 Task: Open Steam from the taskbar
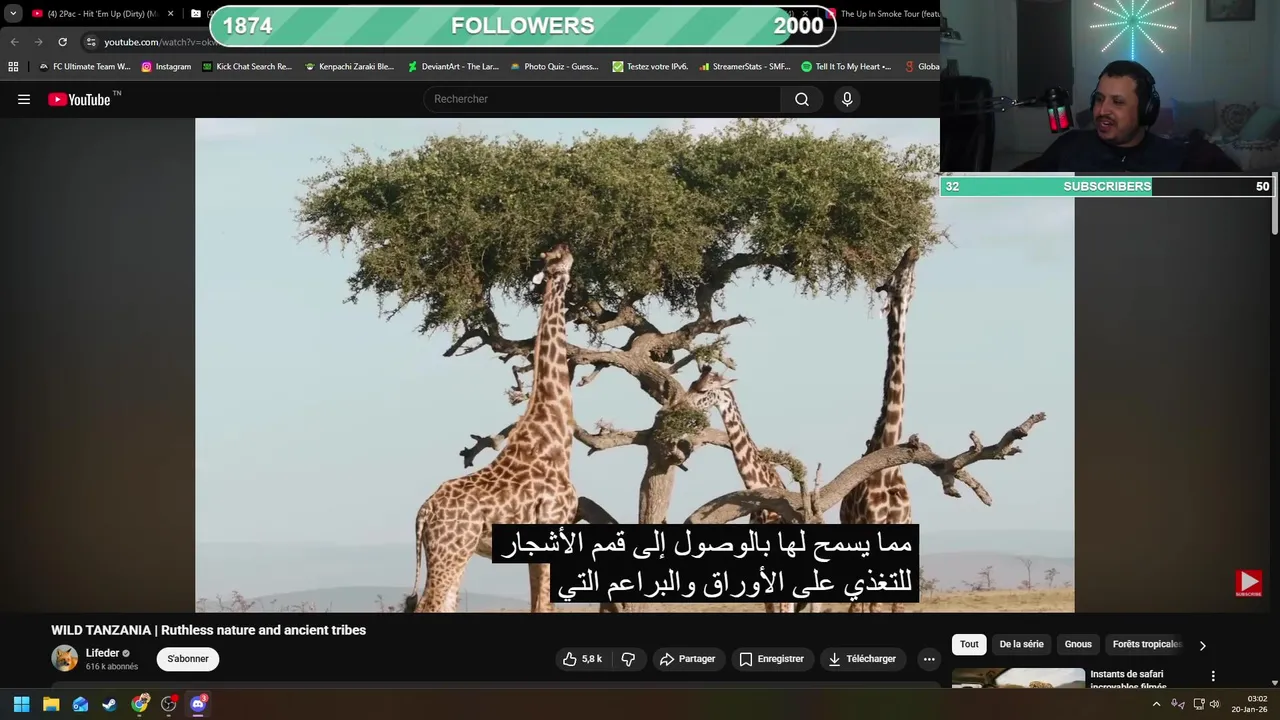pos(109,704)
